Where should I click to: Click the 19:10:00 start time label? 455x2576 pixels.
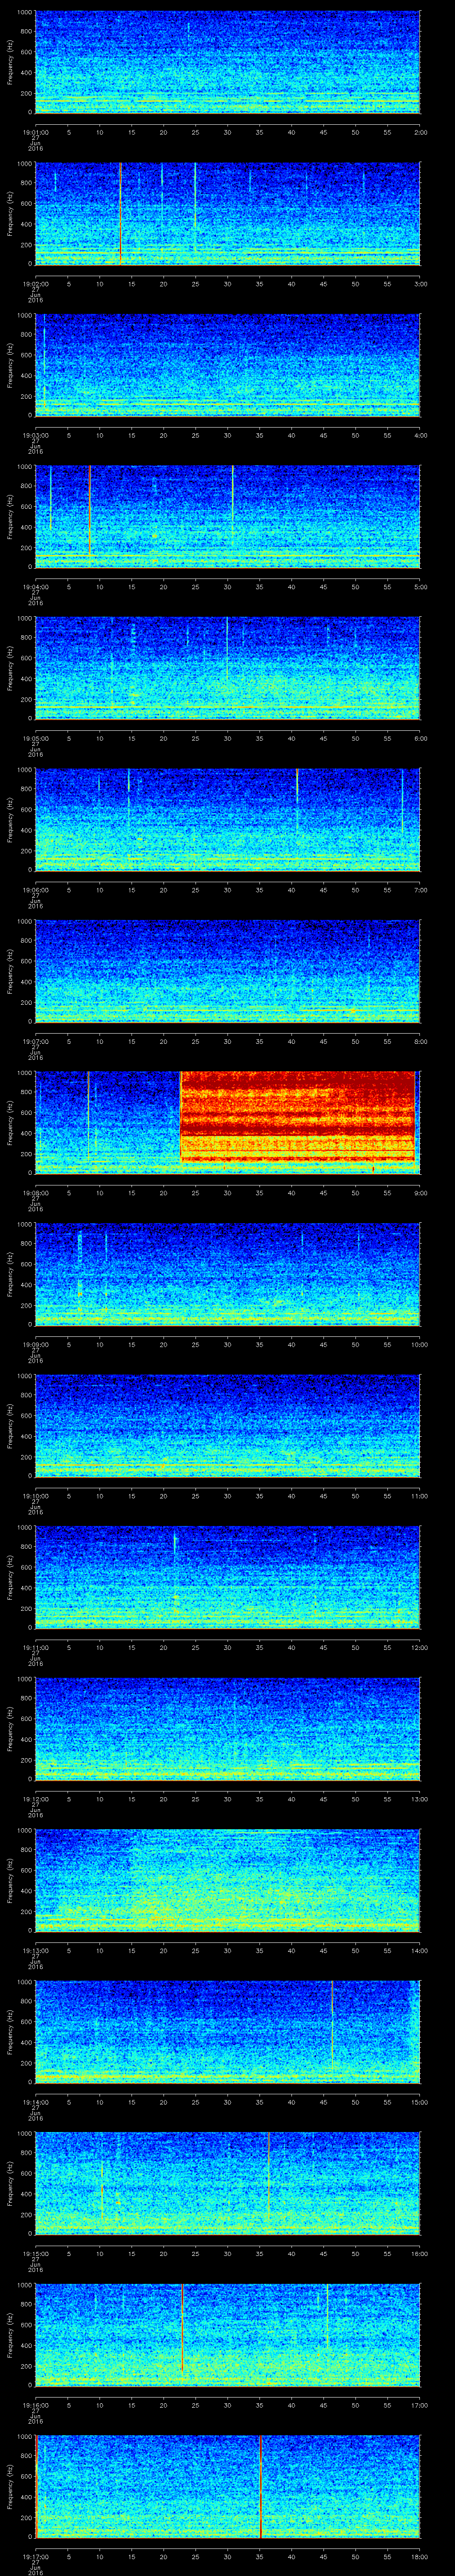coord(35,1496)
